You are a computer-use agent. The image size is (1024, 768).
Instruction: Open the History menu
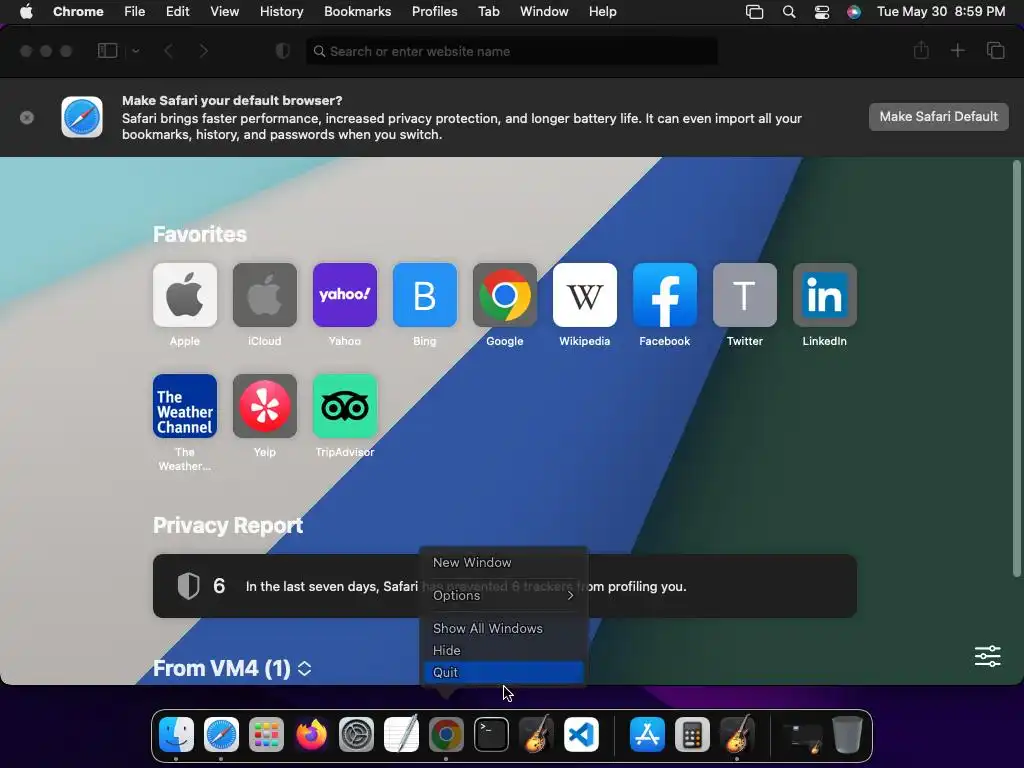[x=281, y=11]
